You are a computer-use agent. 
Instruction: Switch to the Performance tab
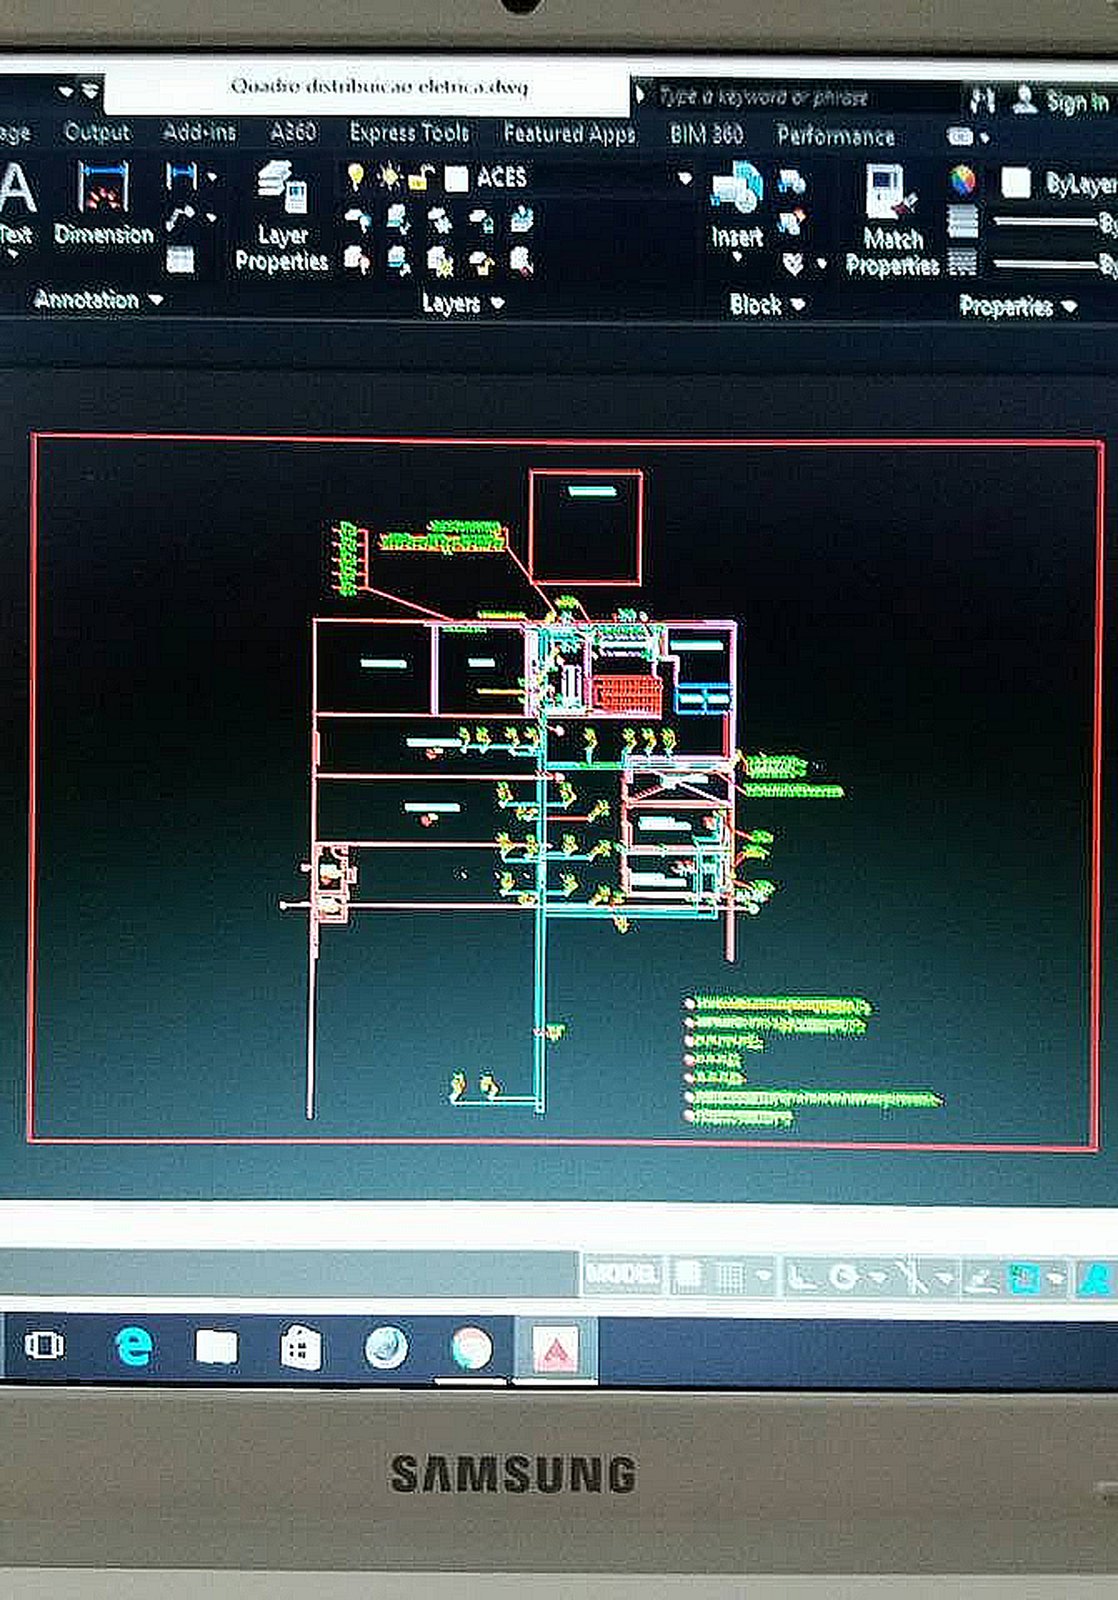pos(835,136)
